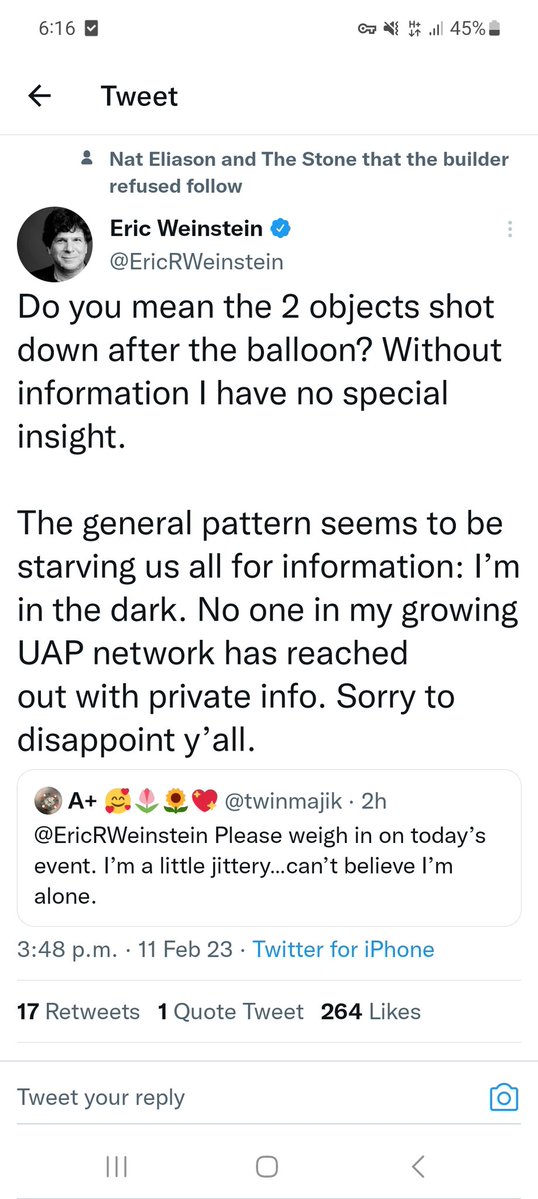Tap the back arrow next to Tweet
Viewport: 538px width, 1199px height.
tap(39, 96)
